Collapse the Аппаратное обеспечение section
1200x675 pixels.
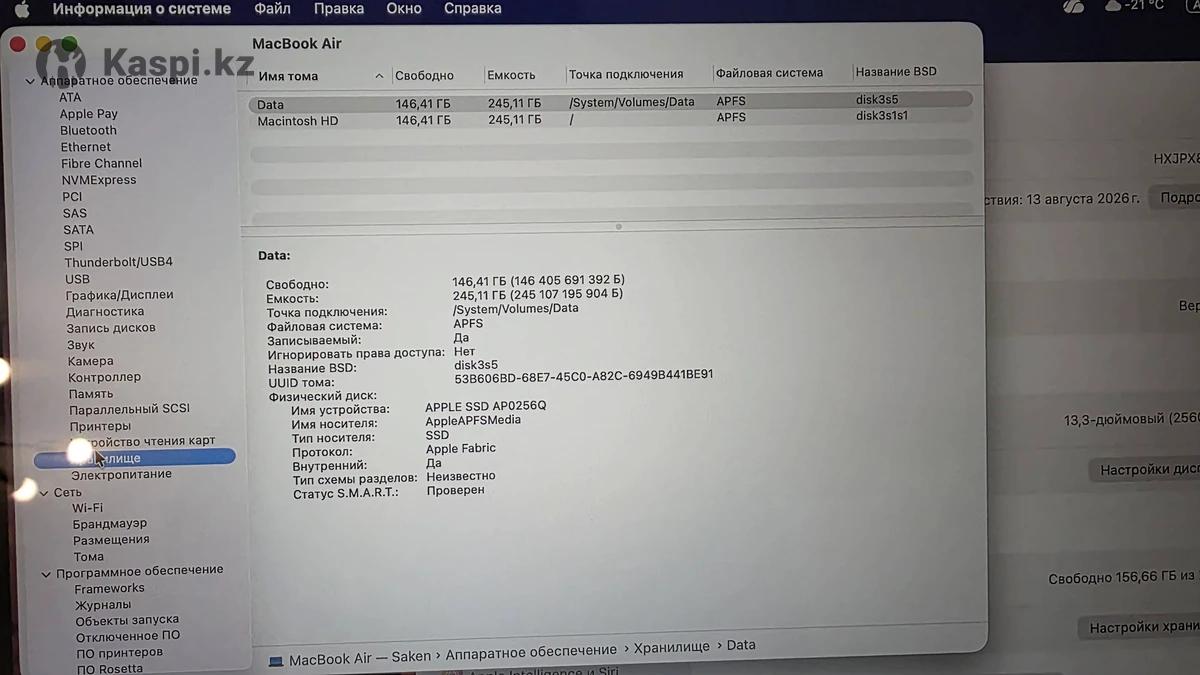30,81
